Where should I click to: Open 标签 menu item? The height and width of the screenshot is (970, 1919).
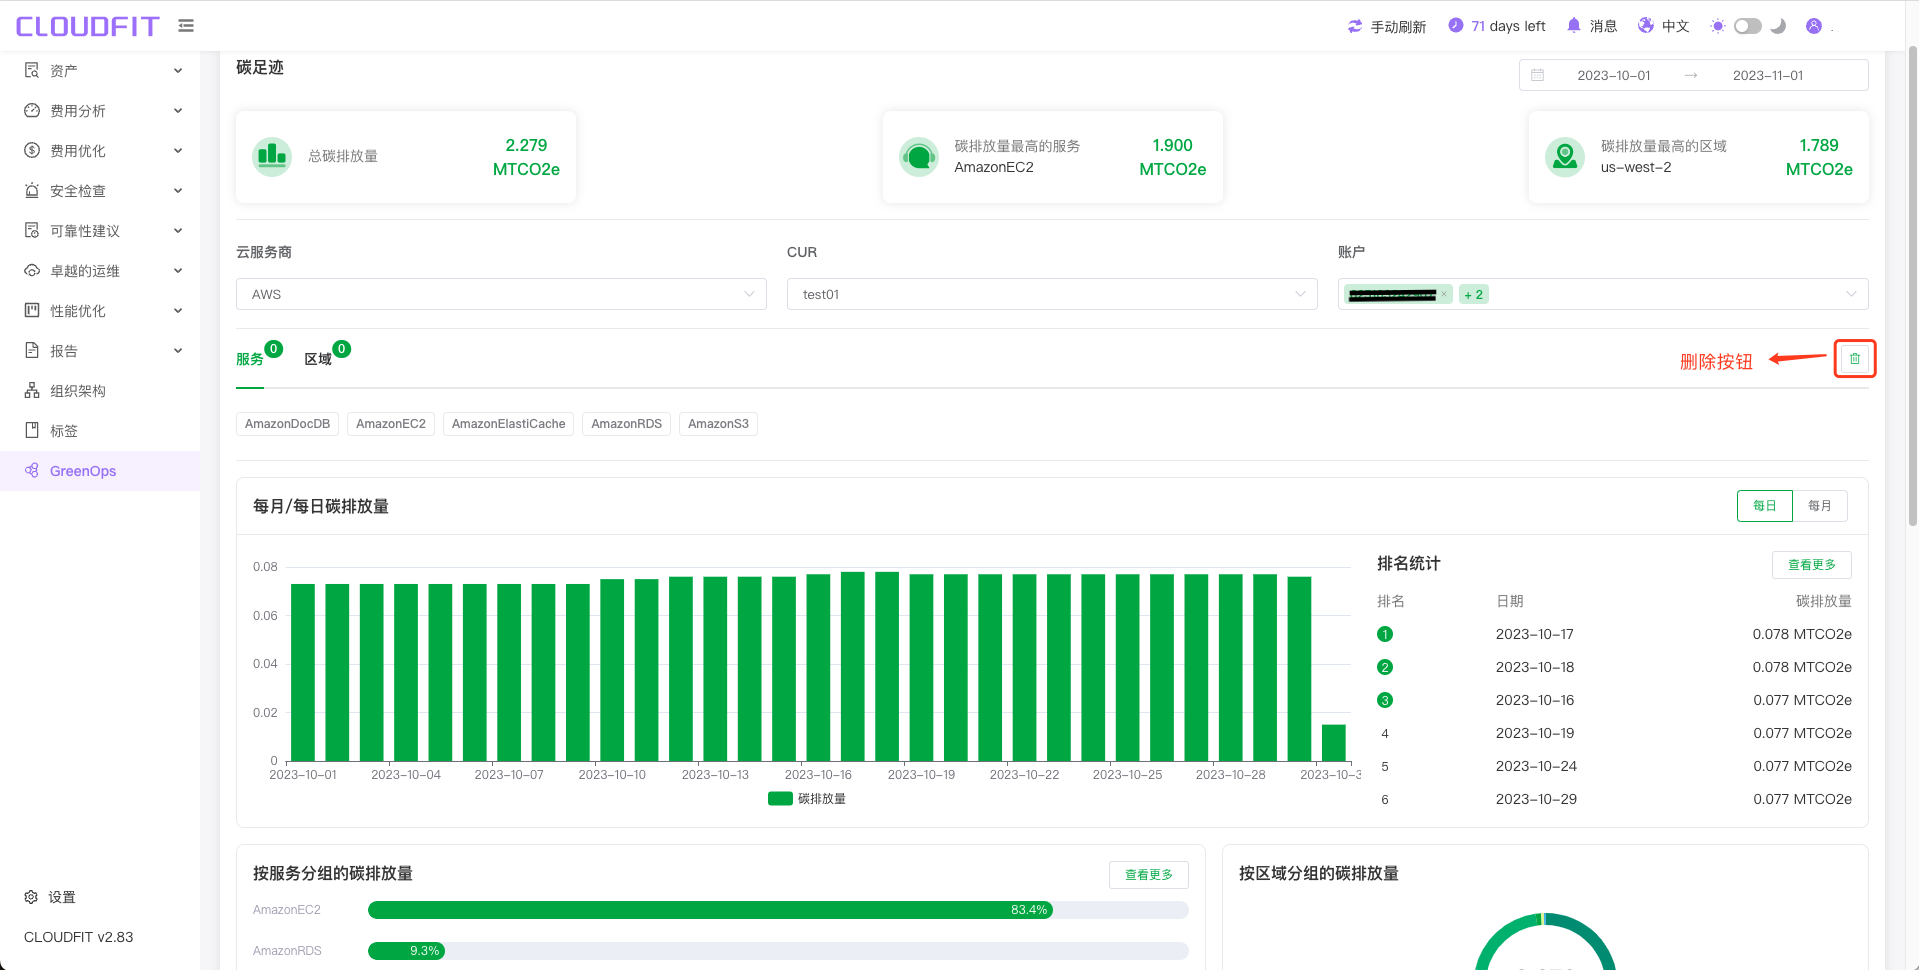coord(100,430)
